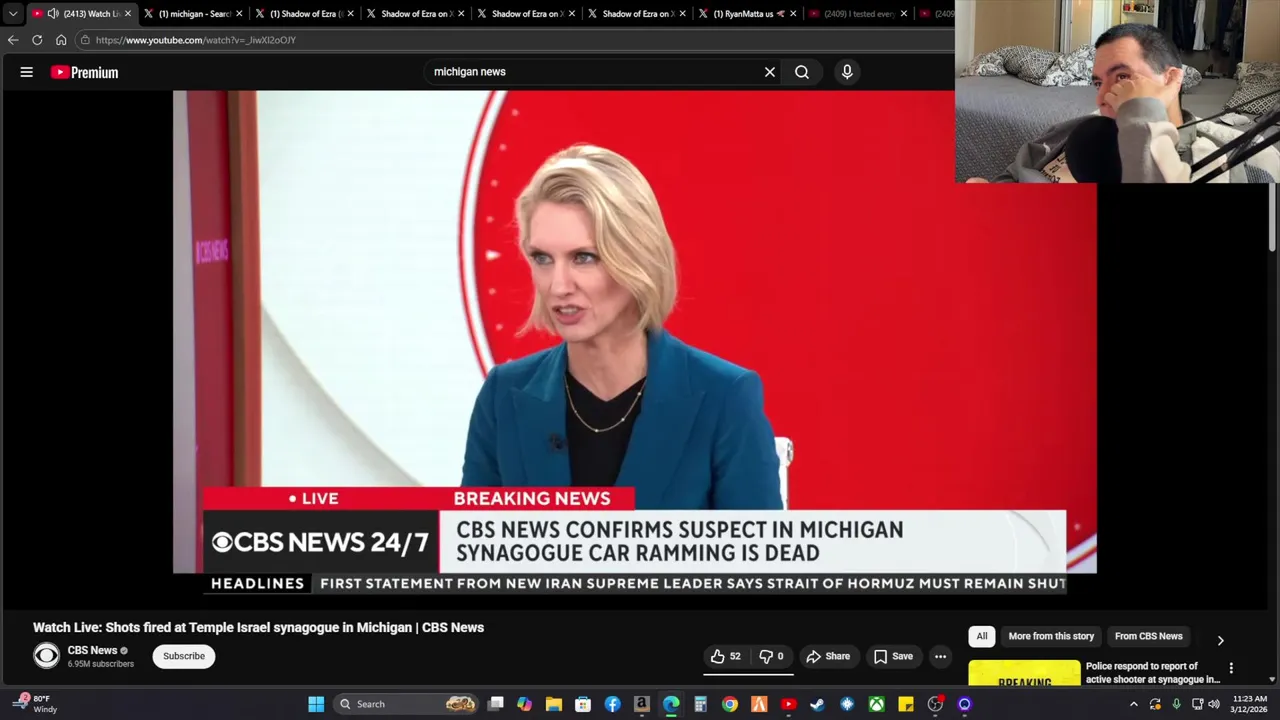The height and width of the screenshot is (720, 1280).
Task: Click the YouTube URL address bar
Action: (x=515, y=40)
